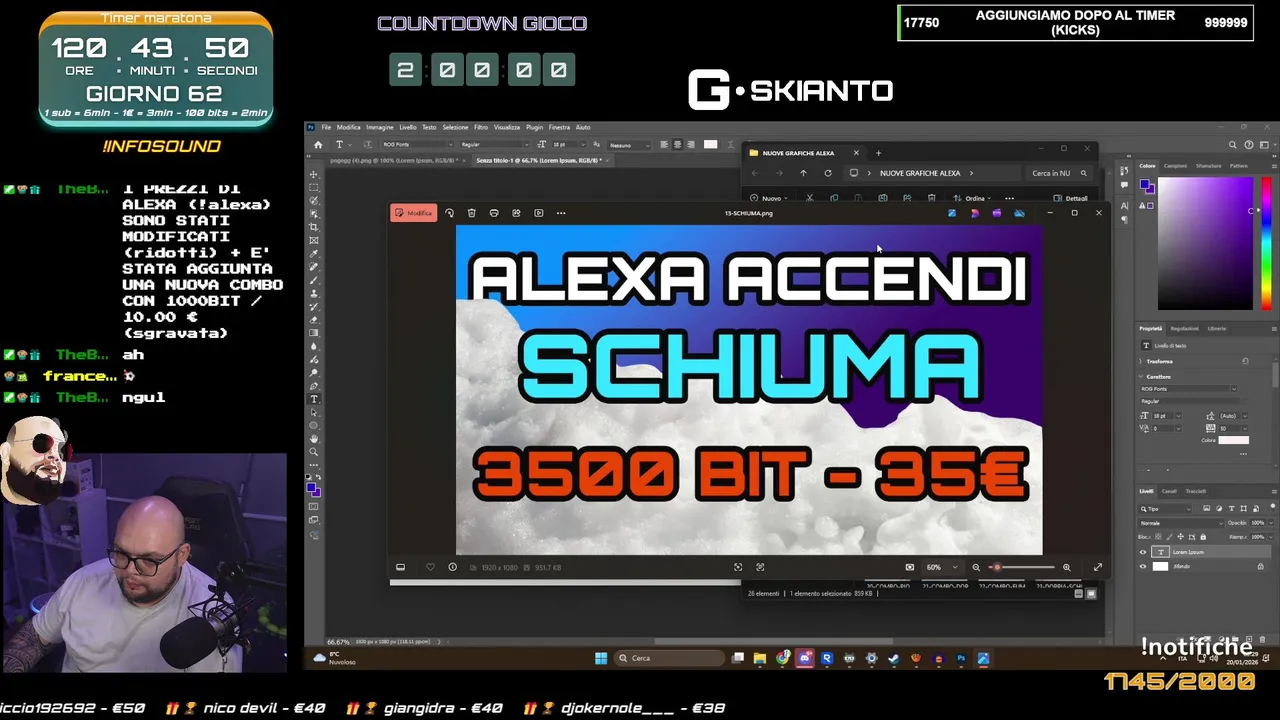Open the font style dropdown Regular
Screen dimensions: 1280x720
(494, 145)
